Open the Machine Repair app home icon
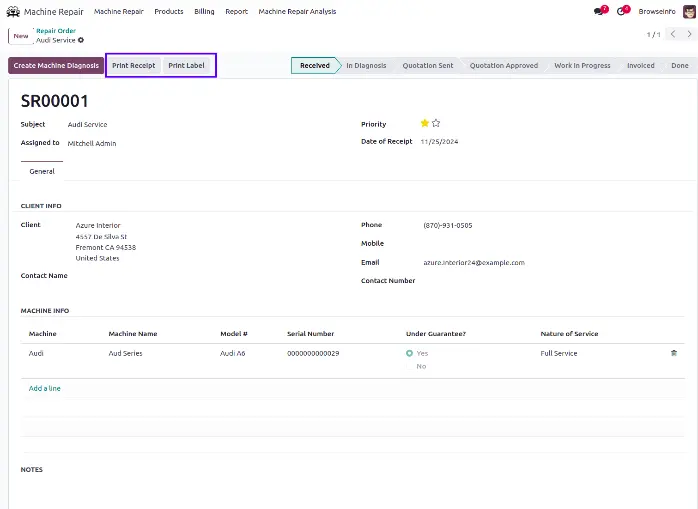The width and height of the screenshot is (698, 509). (x=13, y=11)
